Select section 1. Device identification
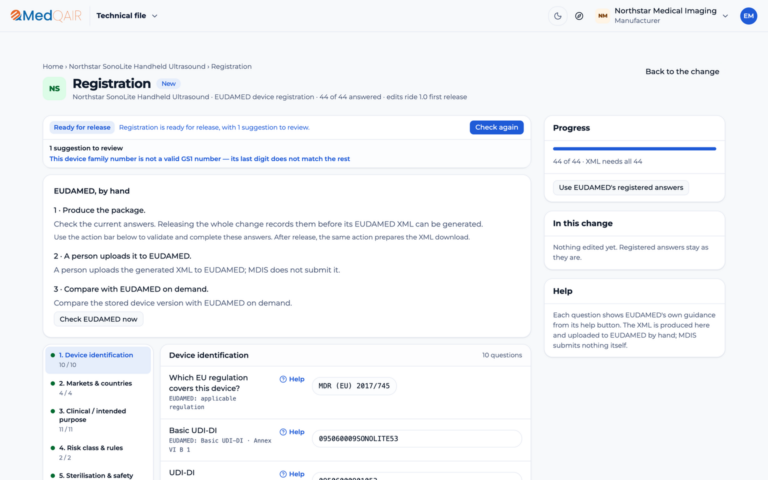The width and height of the screenshot is (768, 480). [x=98, y=360]
